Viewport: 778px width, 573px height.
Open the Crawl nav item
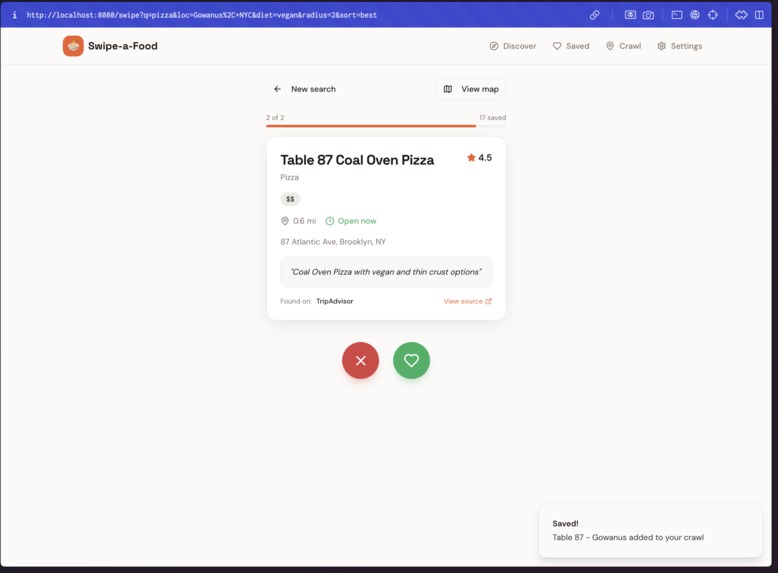(624, 46)
